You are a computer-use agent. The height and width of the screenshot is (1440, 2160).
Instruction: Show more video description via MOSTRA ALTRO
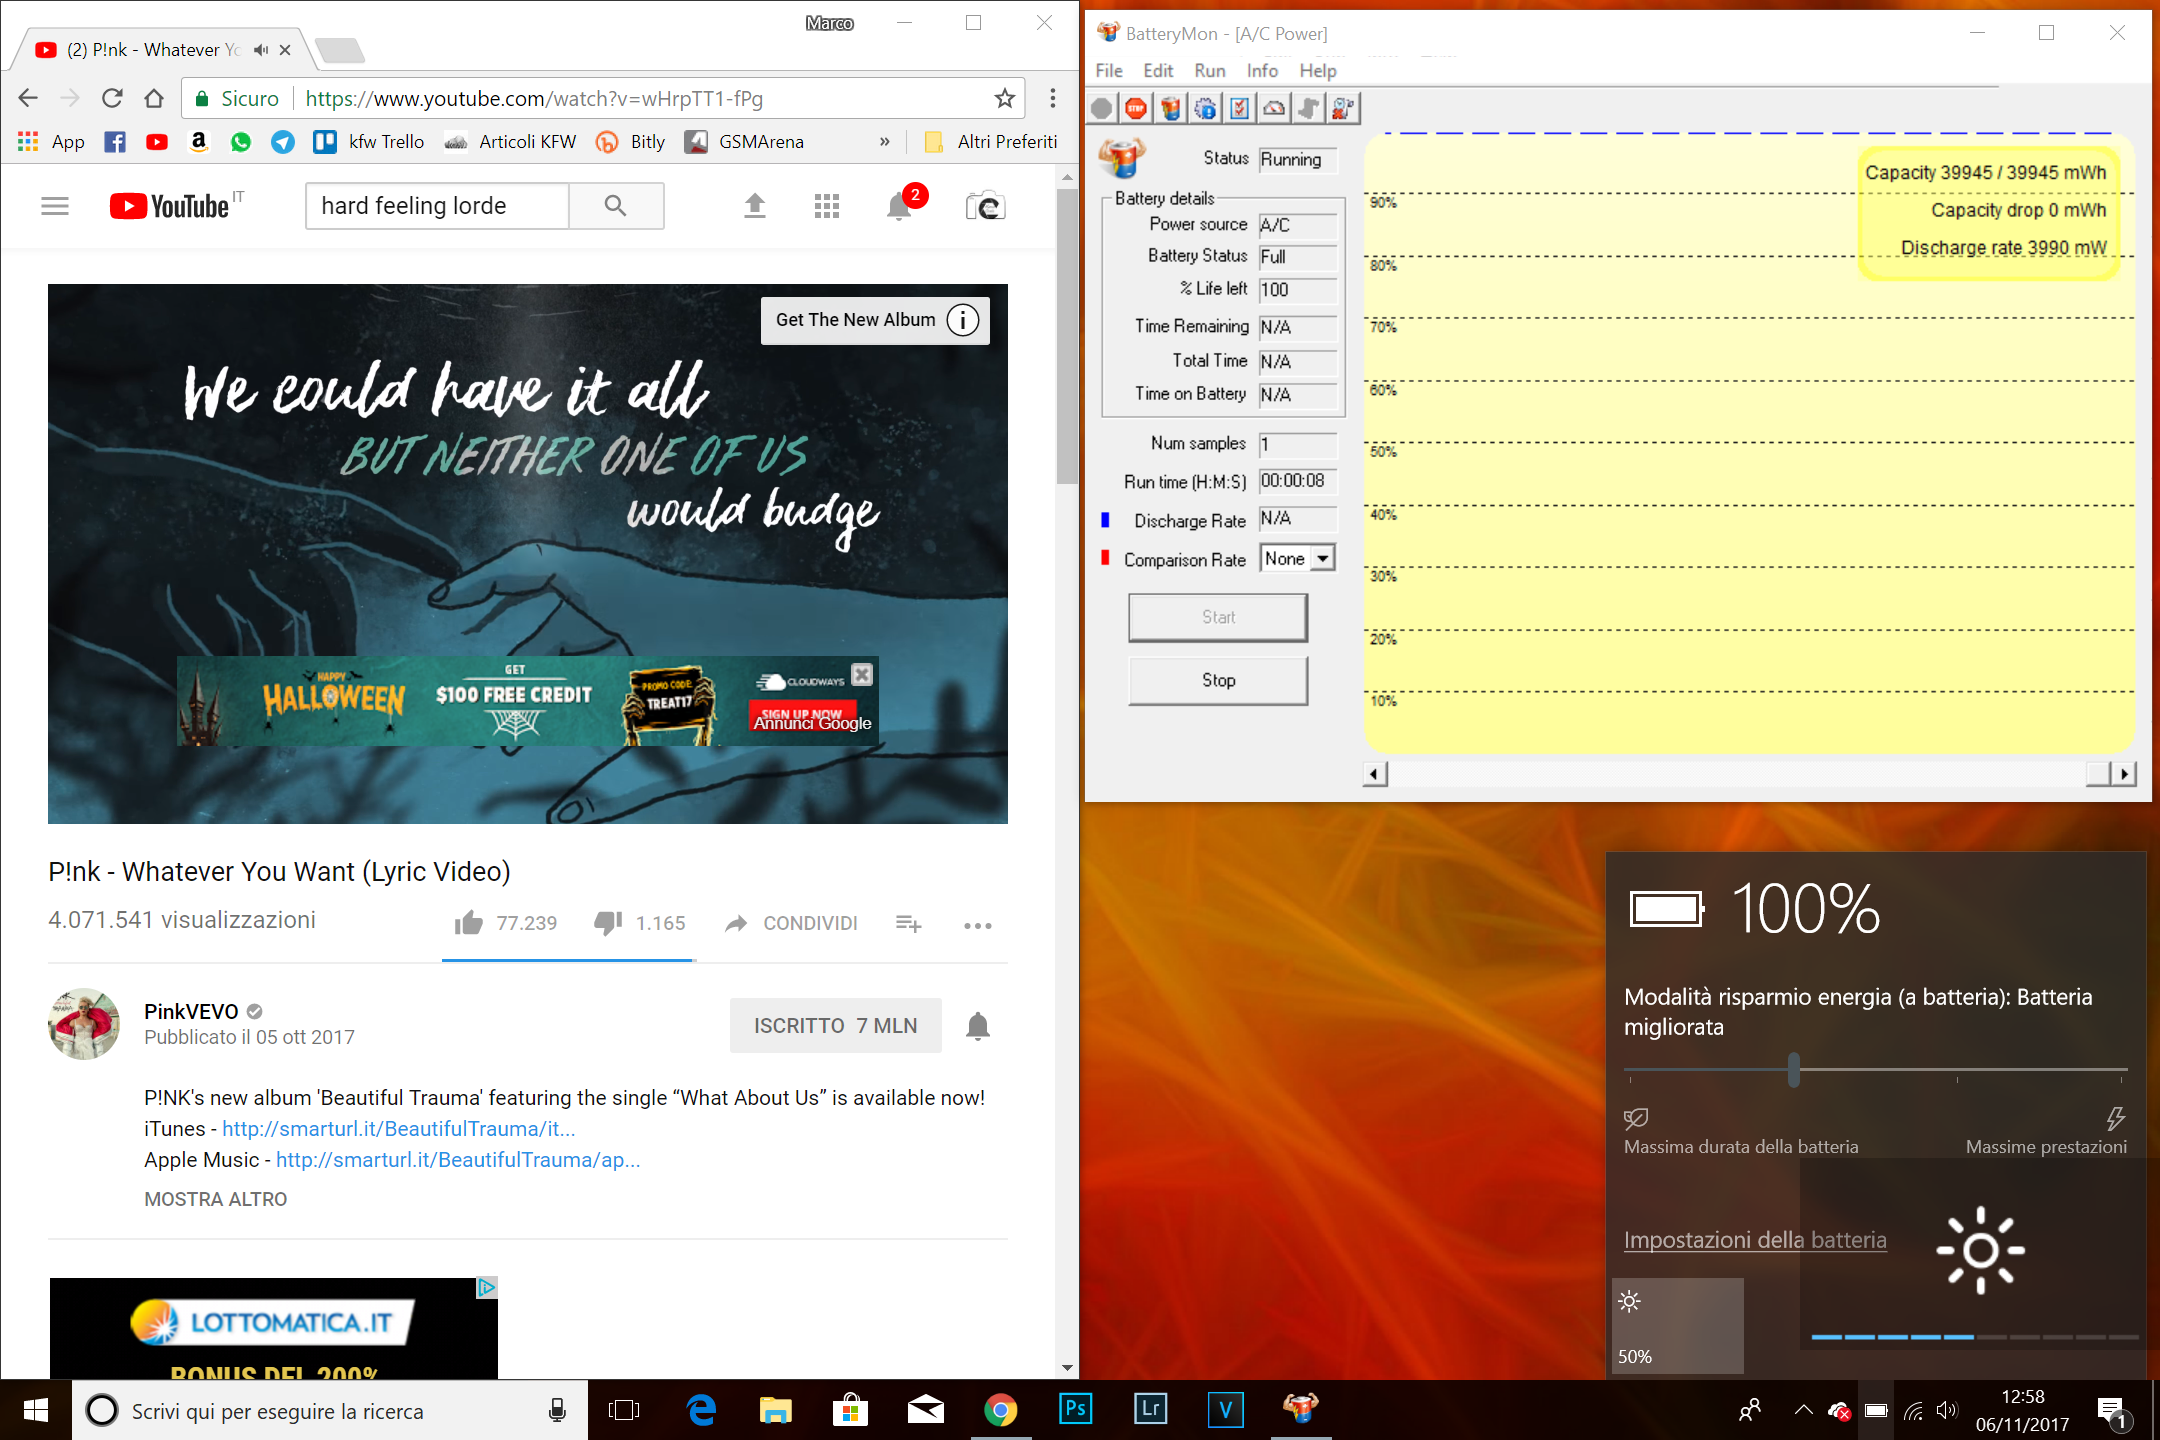coord(215,1199)
